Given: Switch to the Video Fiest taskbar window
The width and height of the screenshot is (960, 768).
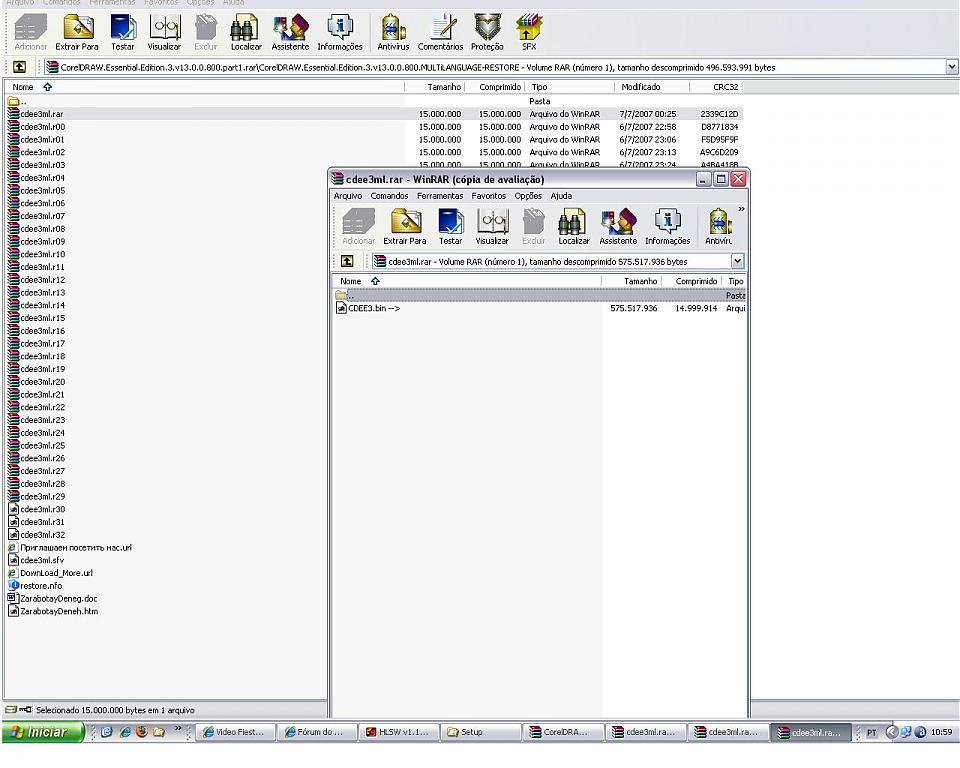Looking at the screenshot, I should click(x=235, y=732).
